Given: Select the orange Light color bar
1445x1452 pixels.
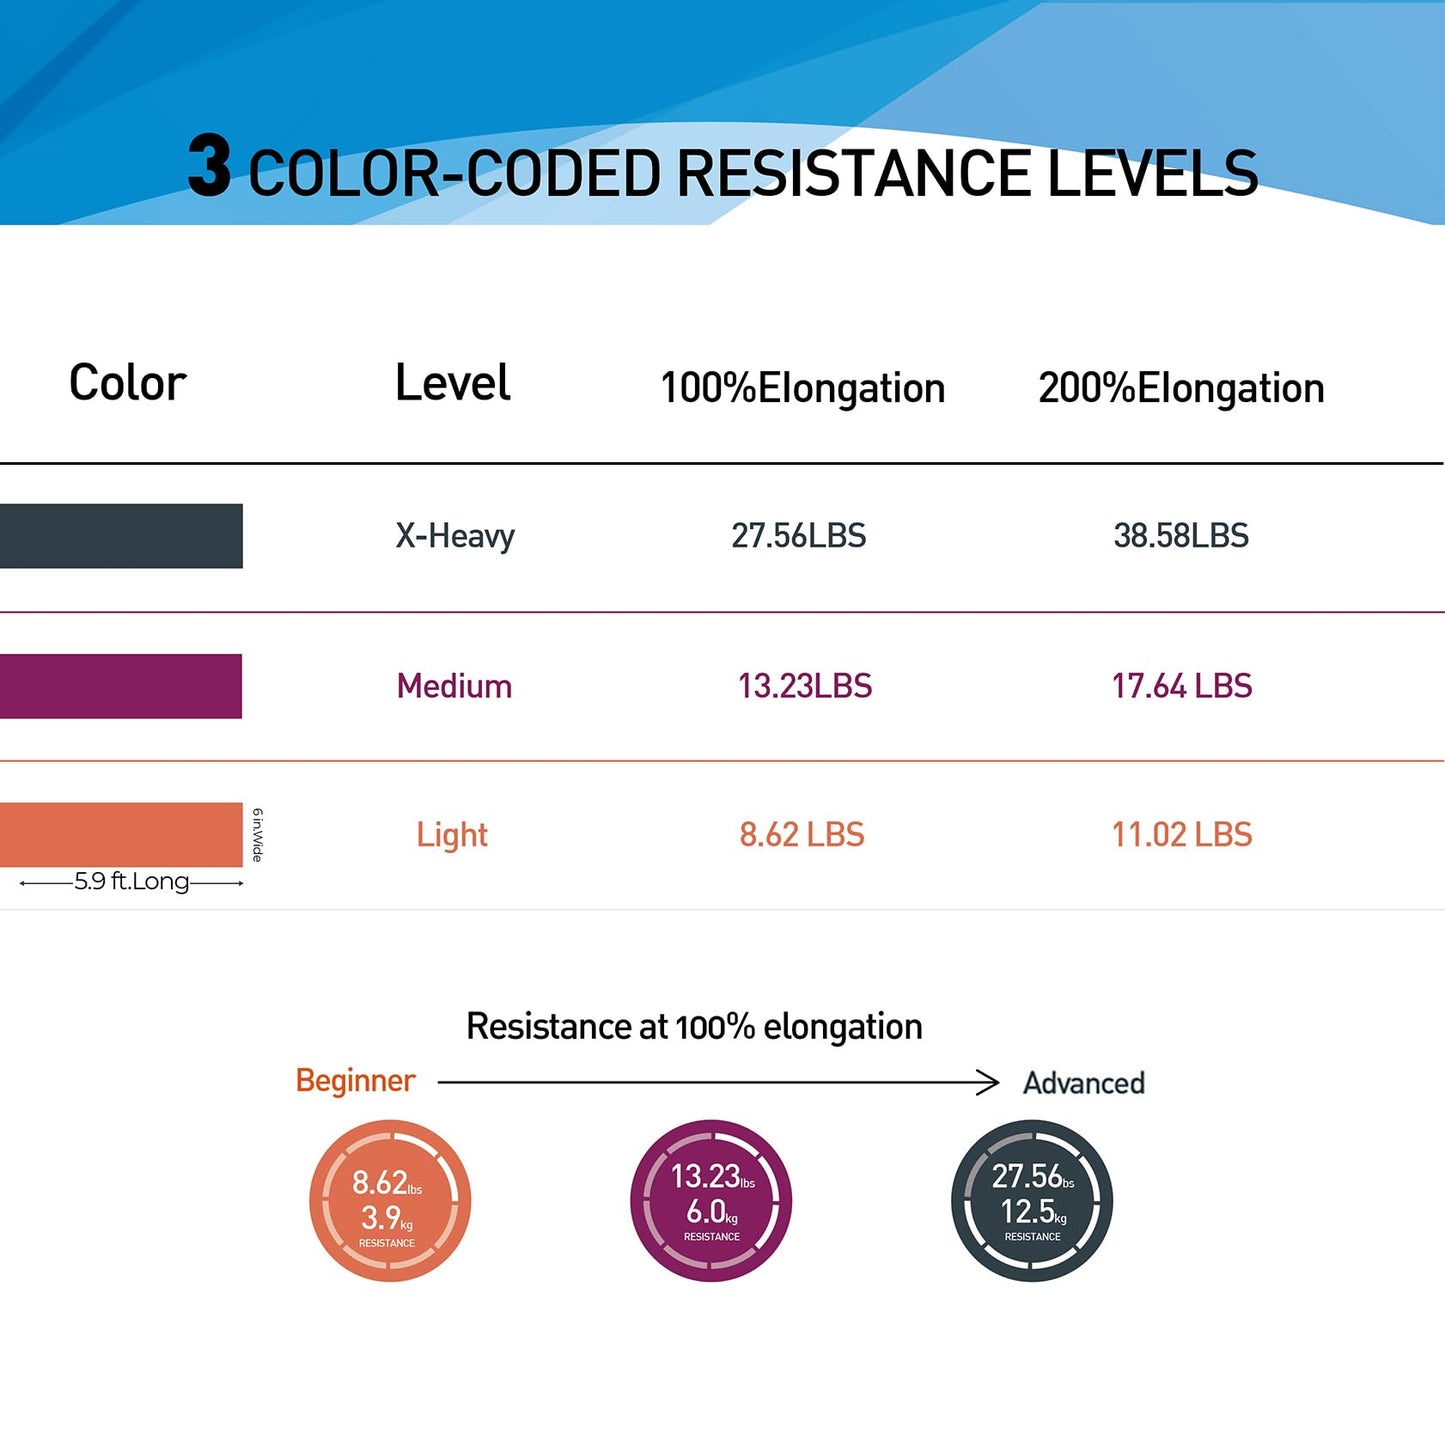Looking at the screenshot, I should [121, 834].
